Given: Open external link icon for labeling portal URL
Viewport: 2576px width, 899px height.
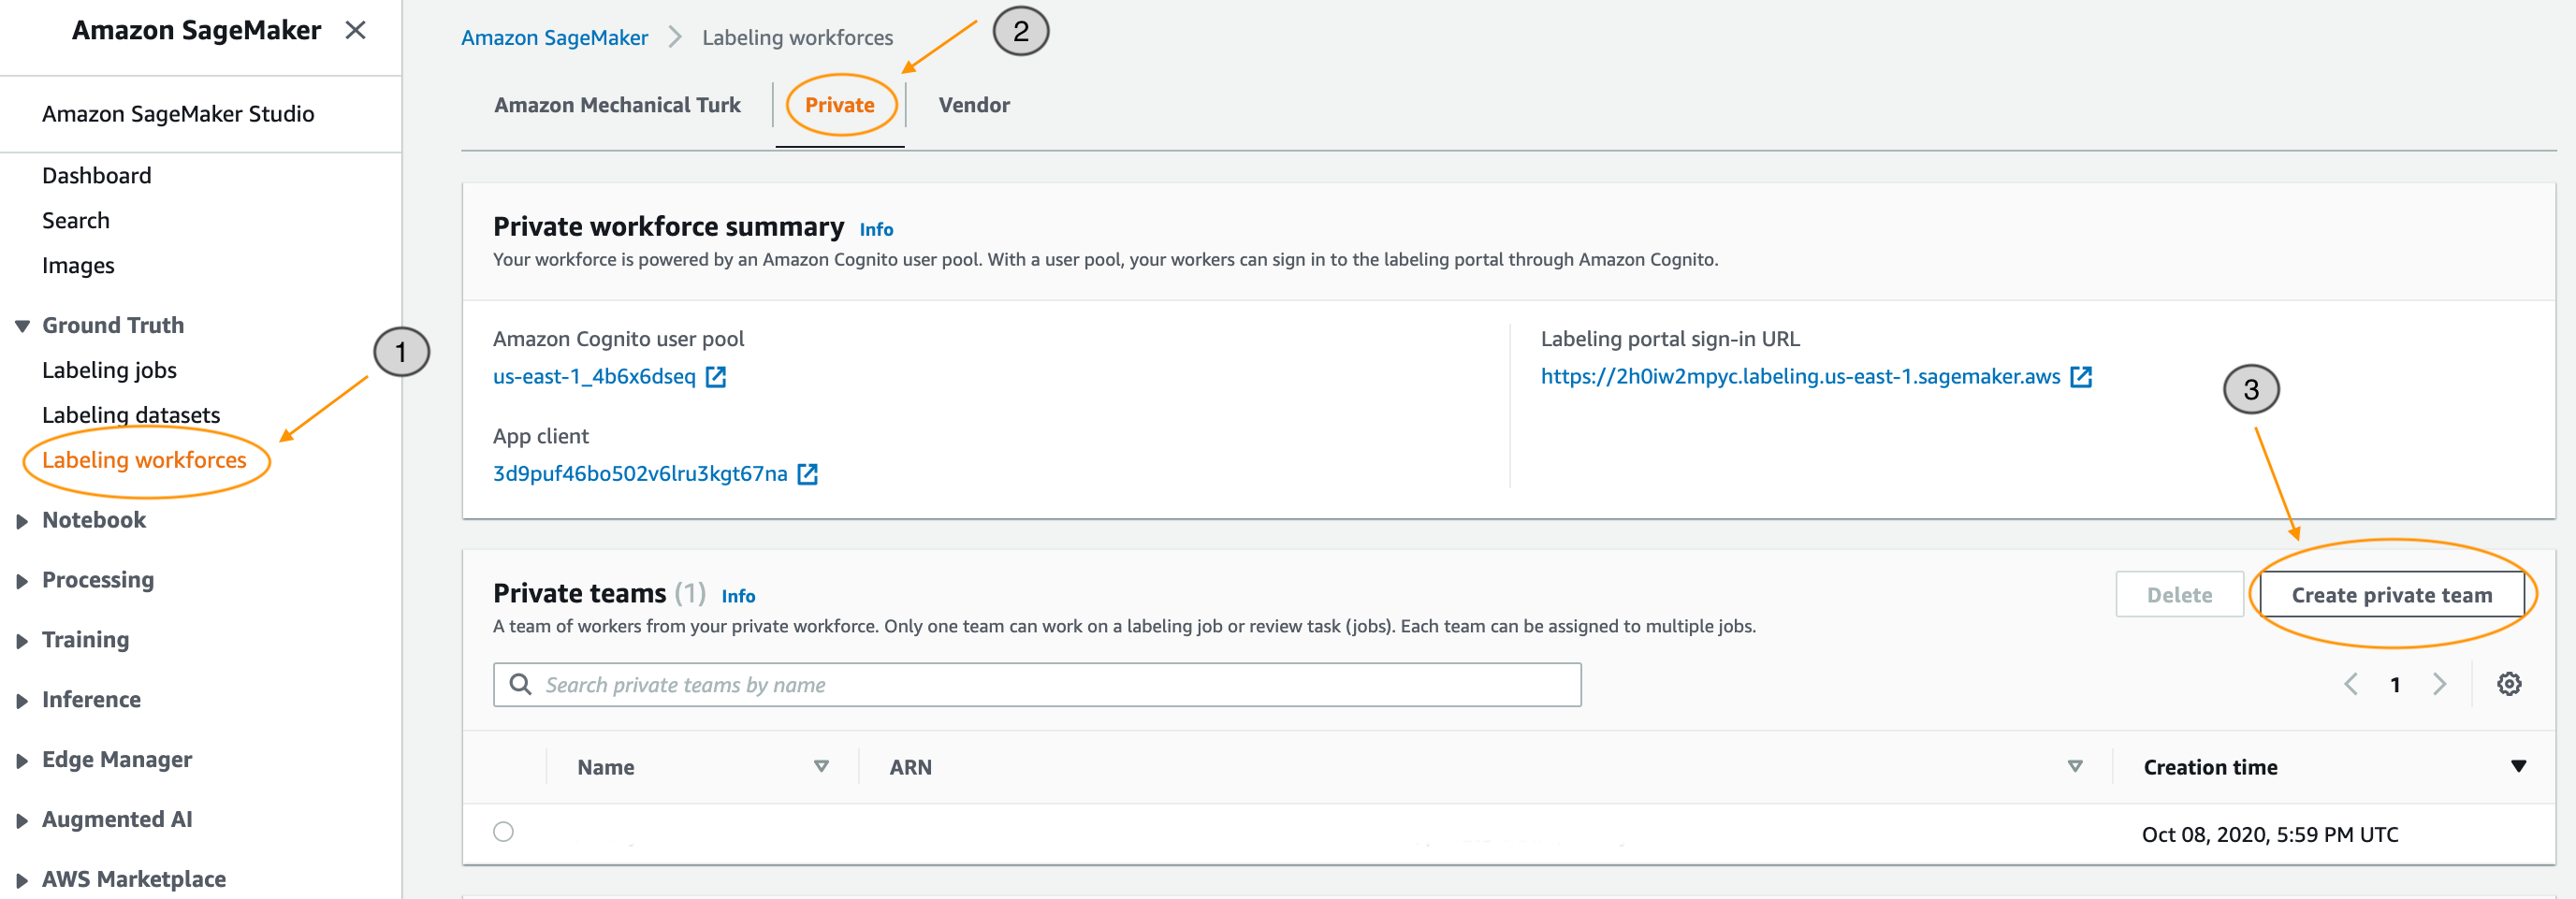Looking at the screenshot, I should (x=2081, y=377).
